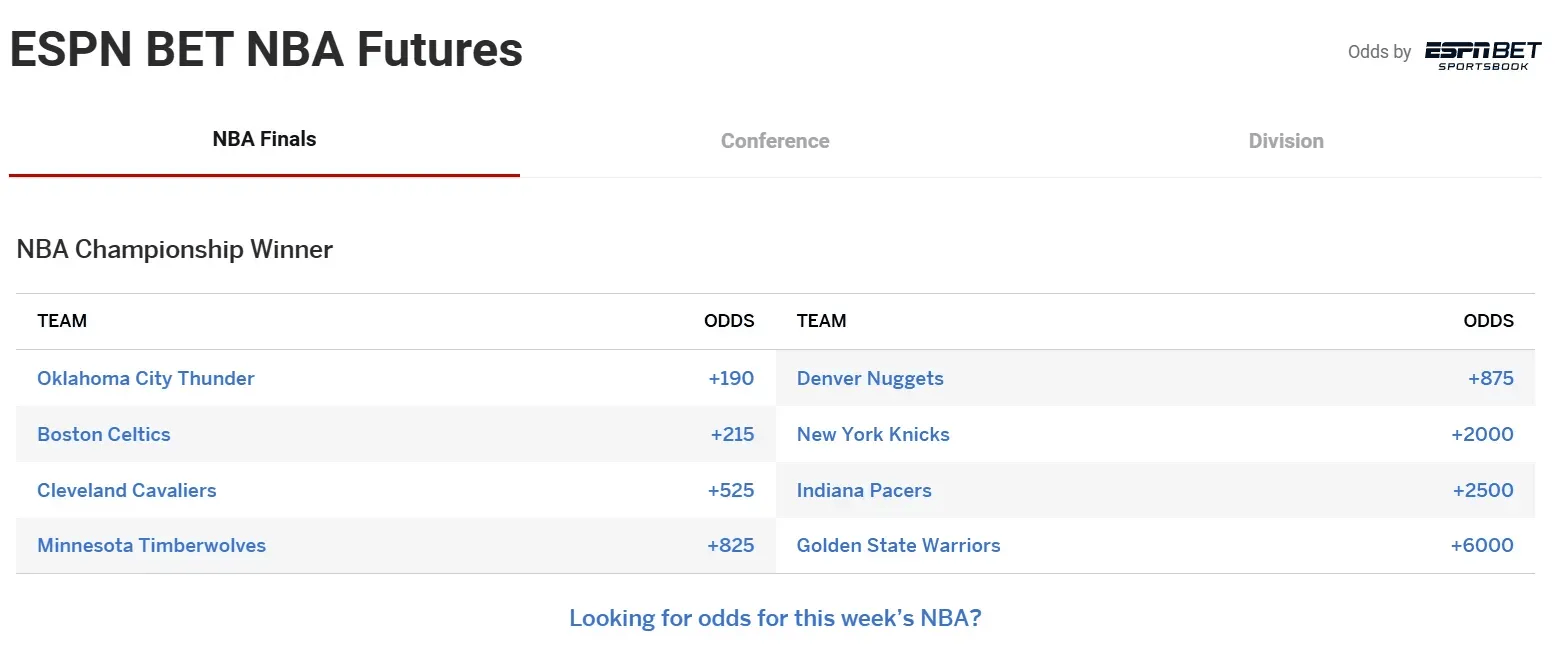
Task: Pick the Warriors +6000 odds
Action: pyautogui.click(x=1482, y=546)
